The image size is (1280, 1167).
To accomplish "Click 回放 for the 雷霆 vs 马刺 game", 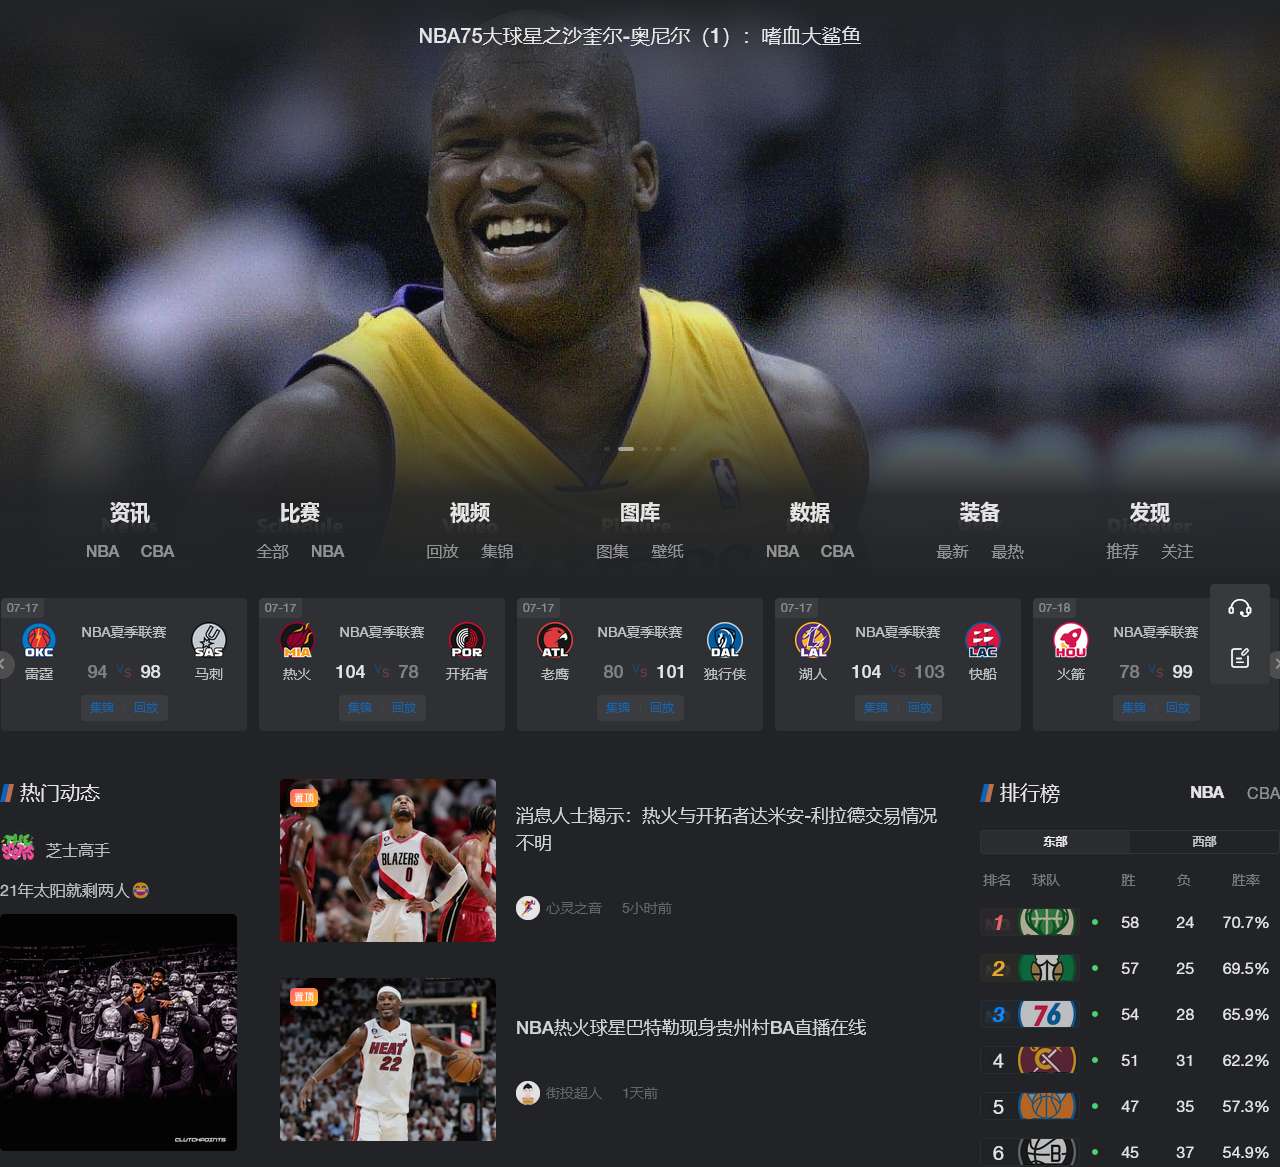I will pos(146,707).
